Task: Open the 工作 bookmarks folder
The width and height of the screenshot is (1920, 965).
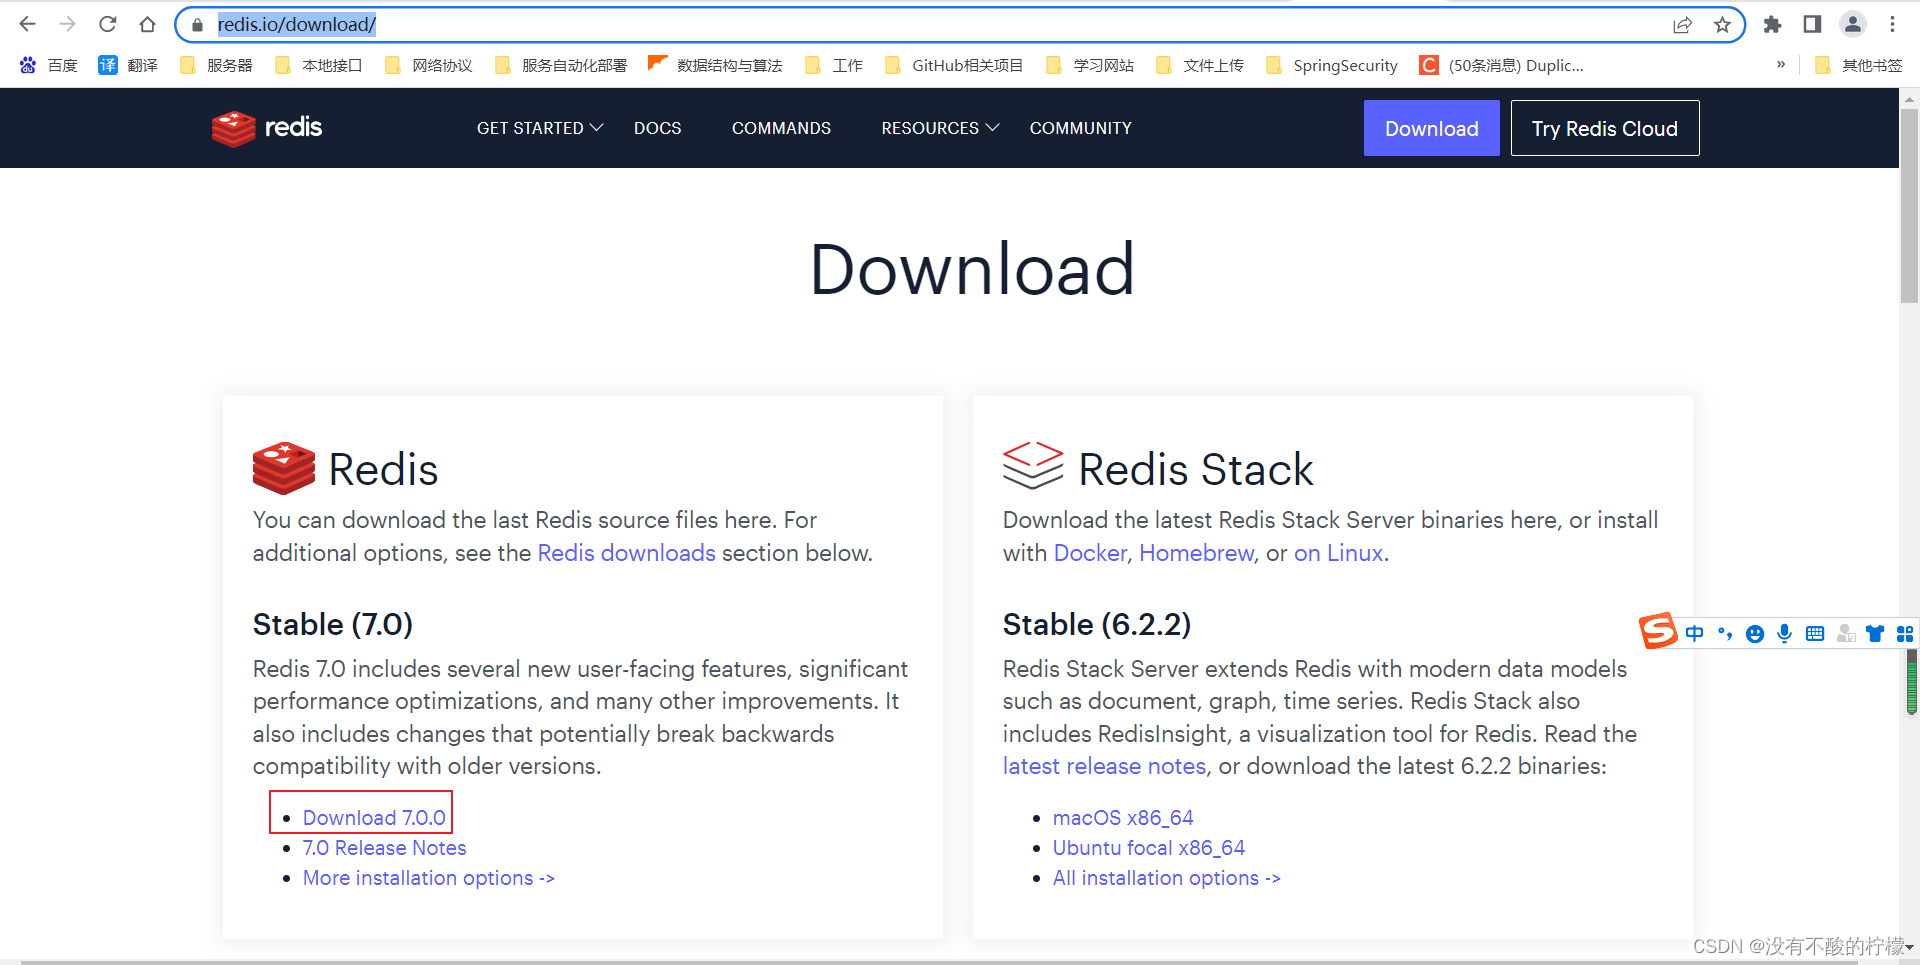Action: click(x=834, y=65)
